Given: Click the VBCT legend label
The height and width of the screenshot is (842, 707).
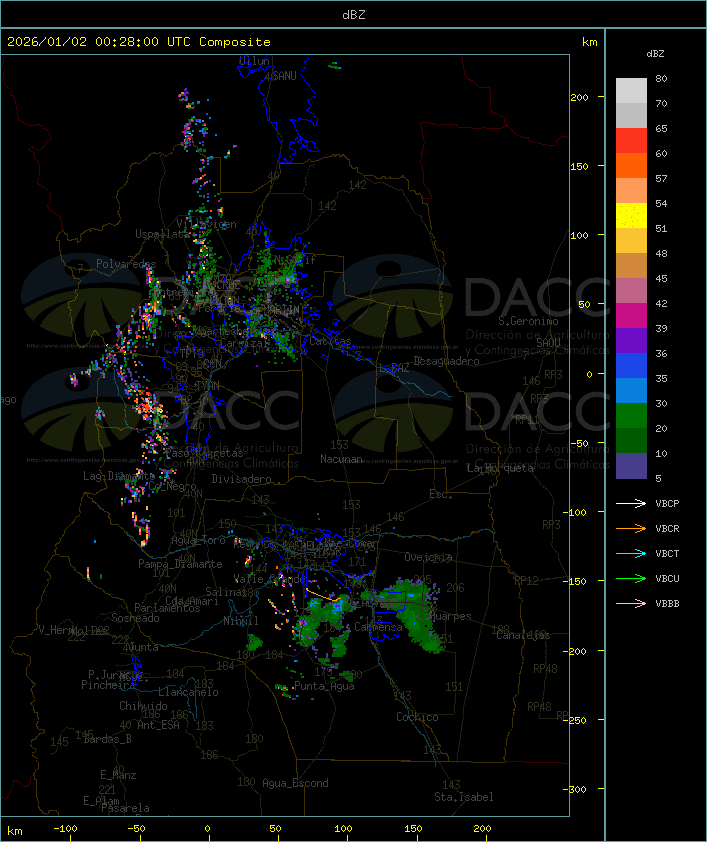Looking at the screenshot, I should tap(667, 553).
